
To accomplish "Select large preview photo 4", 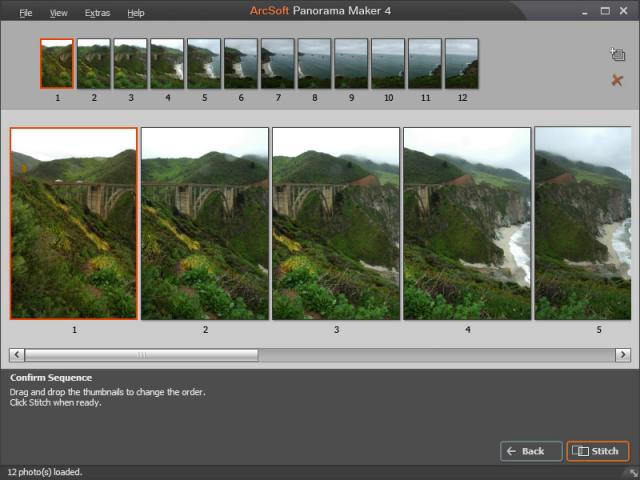I will [467, 223].
